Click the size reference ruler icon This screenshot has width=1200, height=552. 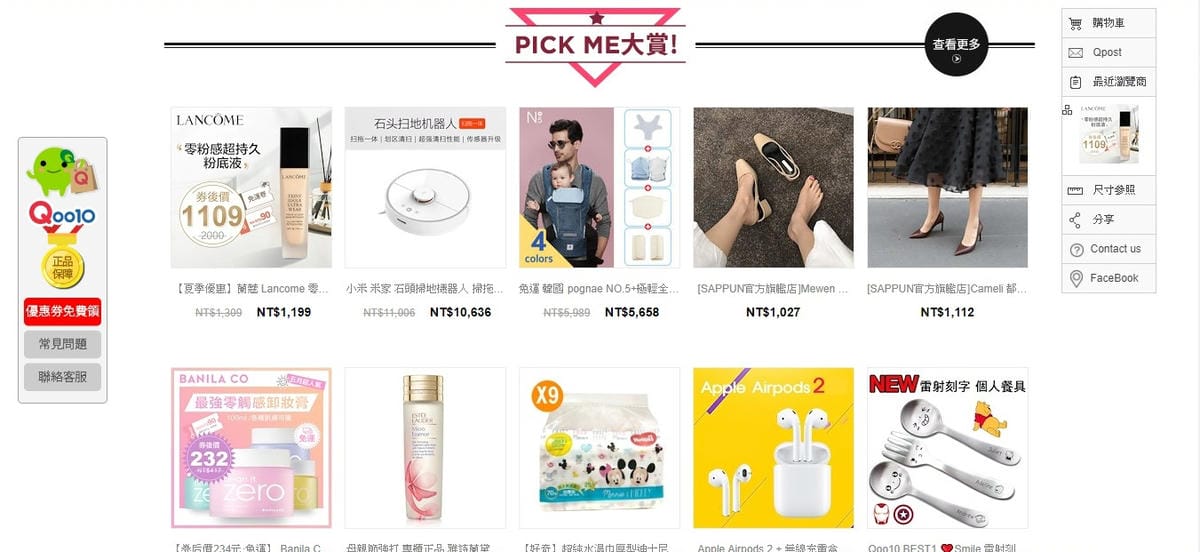point(1076,190)
